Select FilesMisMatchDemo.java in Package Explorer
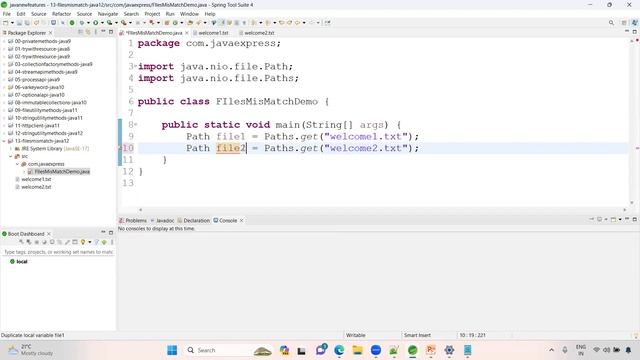The image size is (640, 360). click(62, 171)
